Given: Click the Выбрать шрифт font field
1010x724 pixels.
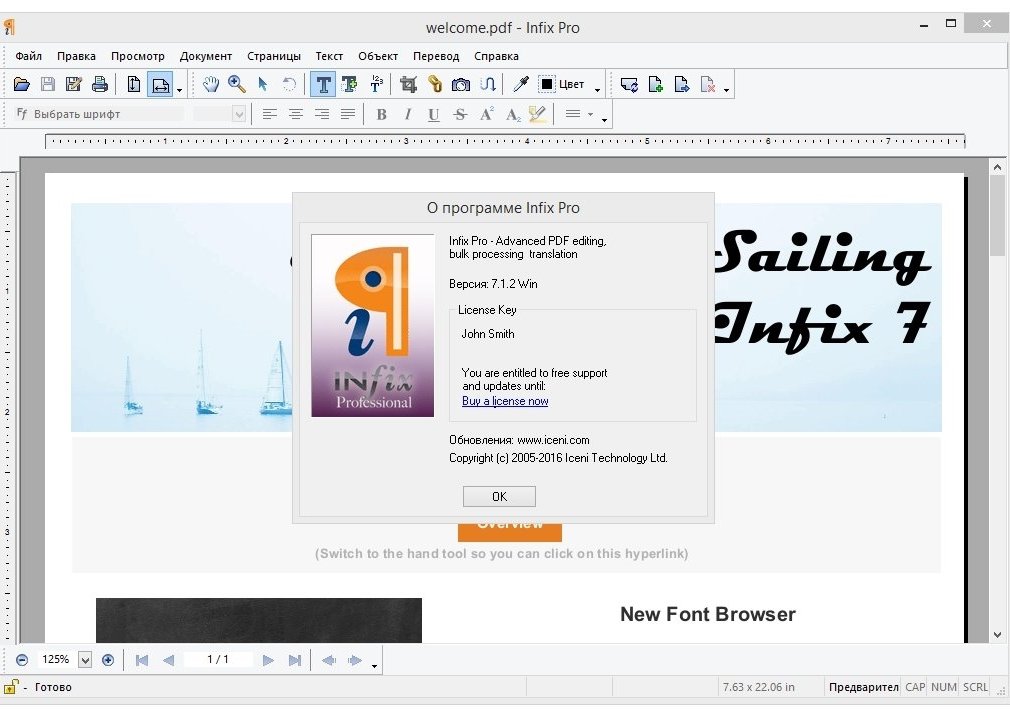Looking at the screenshot, I should pyautogui.click(x=99, y=114).
